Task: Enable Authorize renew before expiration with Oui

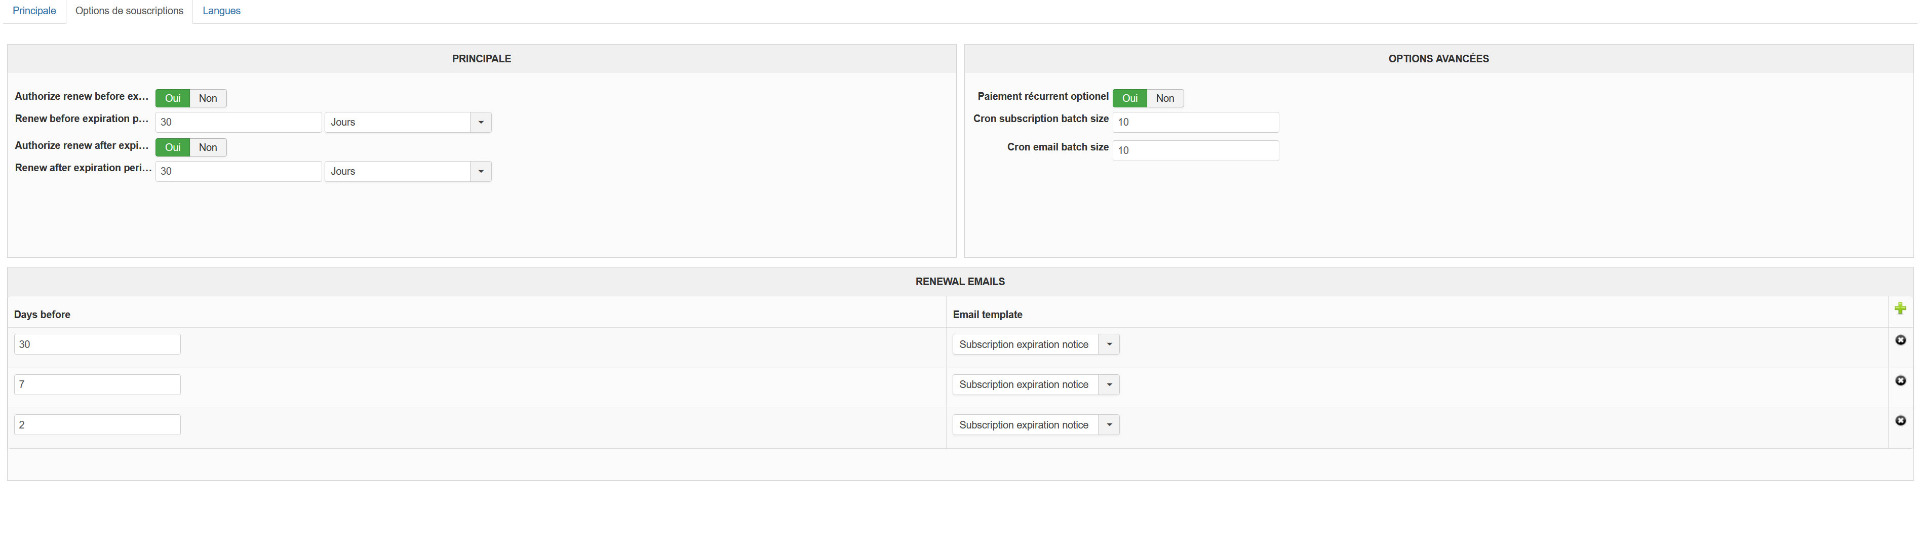Action: click(x=173, y=98)
